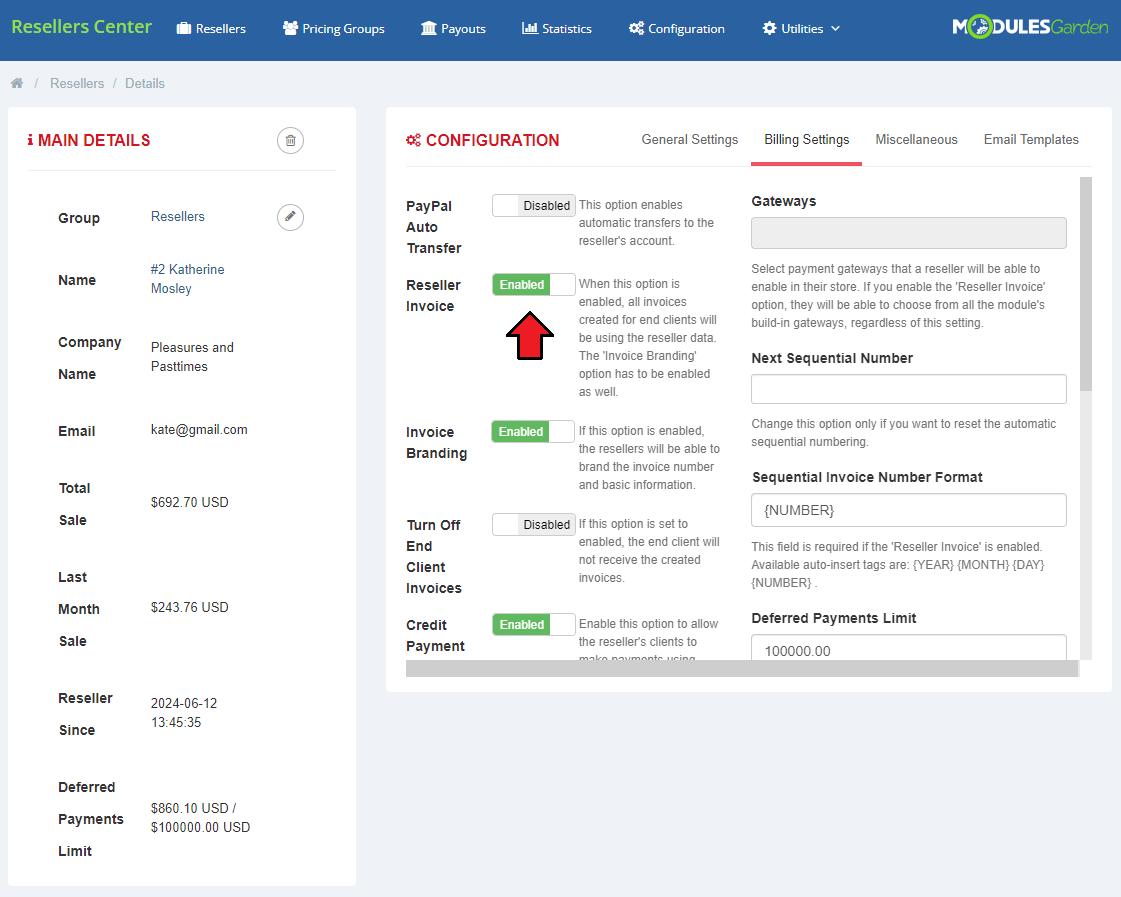Click the Payouts bank icon
The width and height of the screenshot is (1121, 897).
(x=429, y=29)
